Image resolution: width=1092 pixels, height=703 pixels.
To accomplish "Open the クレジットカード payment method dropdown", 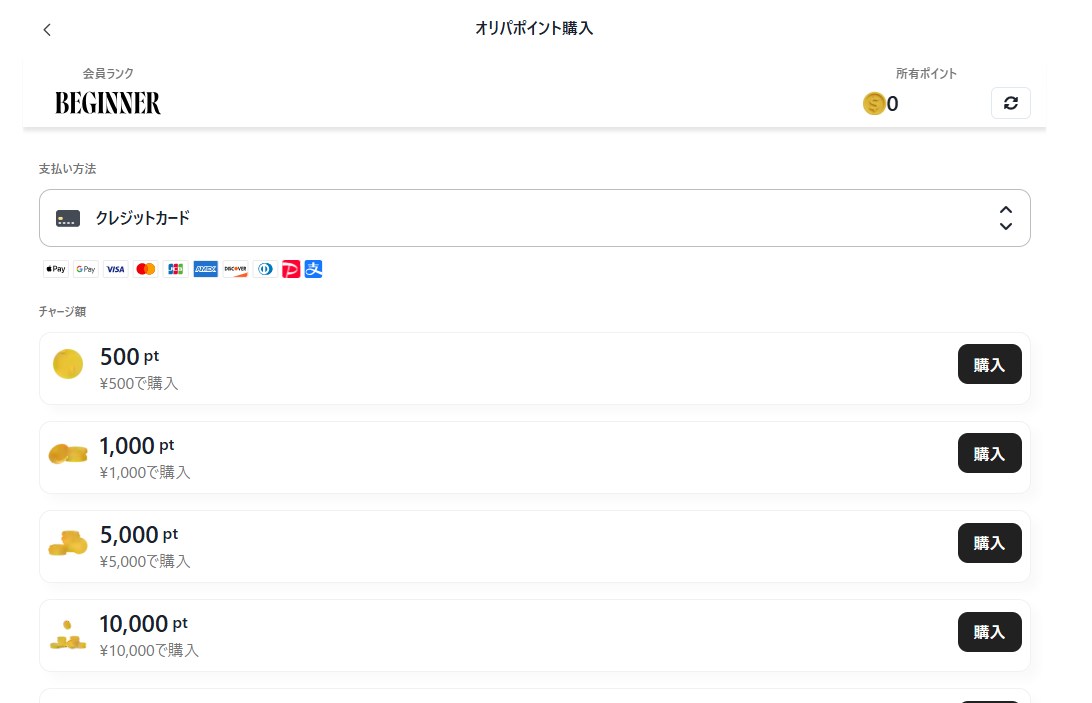I will pos(535,218).
